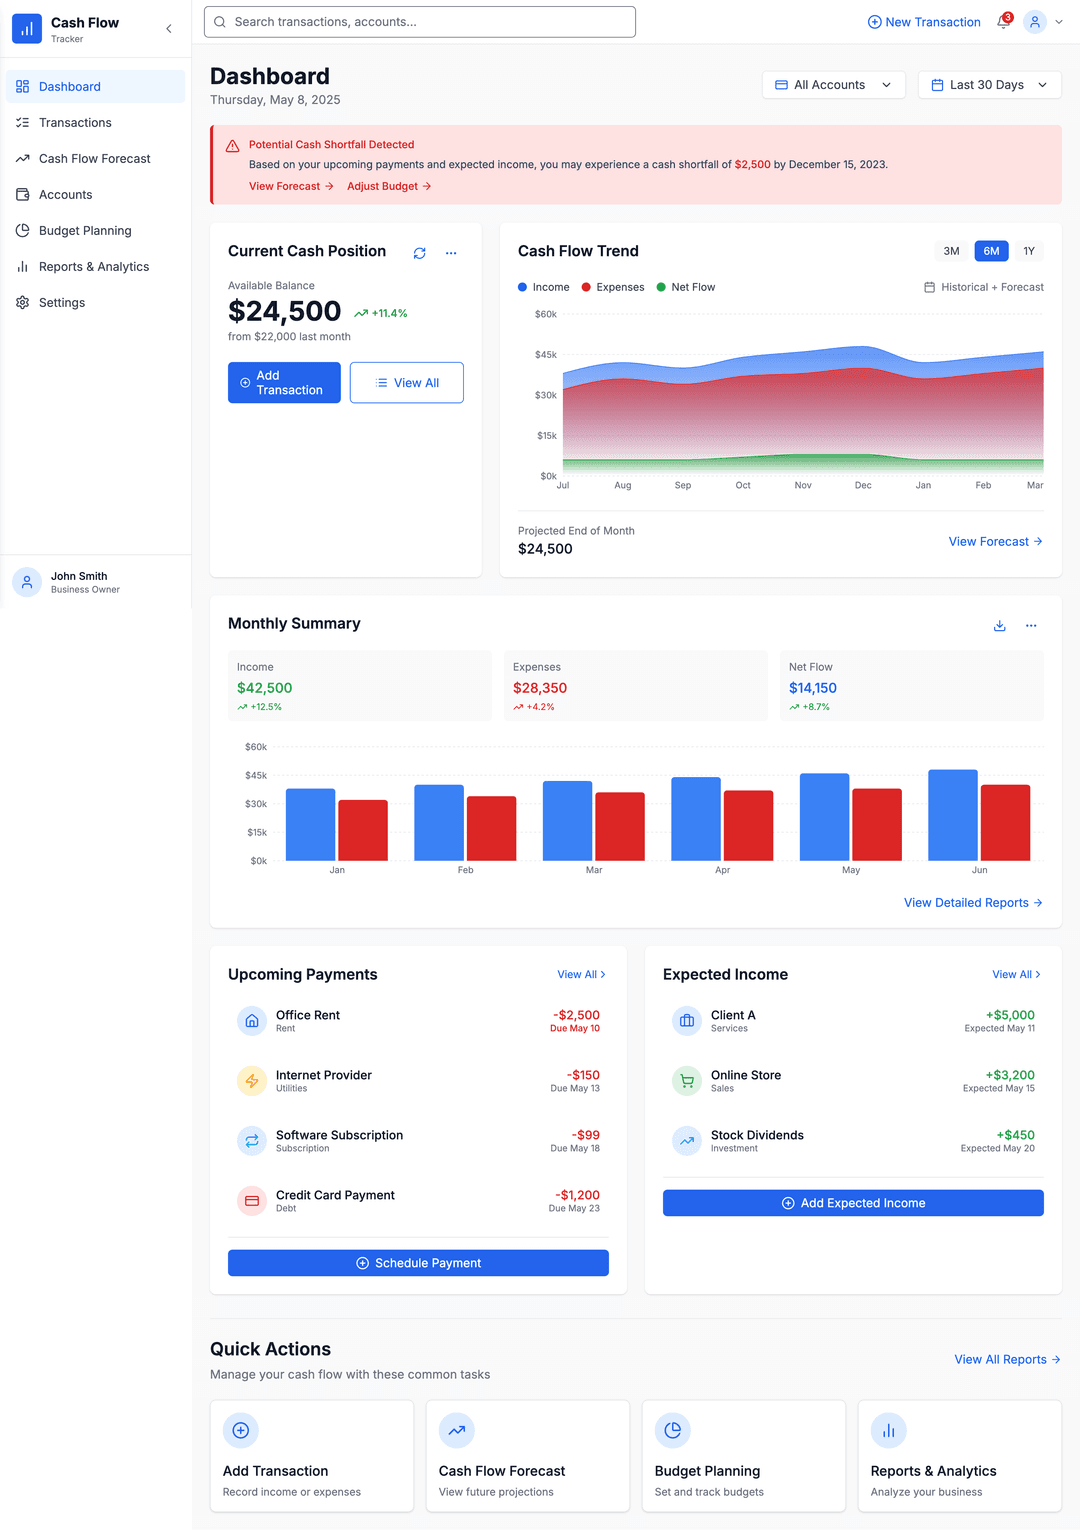This screenshot has width=1080, height=1531.
Task: Open the Settings gear icon
Action: 22,302
